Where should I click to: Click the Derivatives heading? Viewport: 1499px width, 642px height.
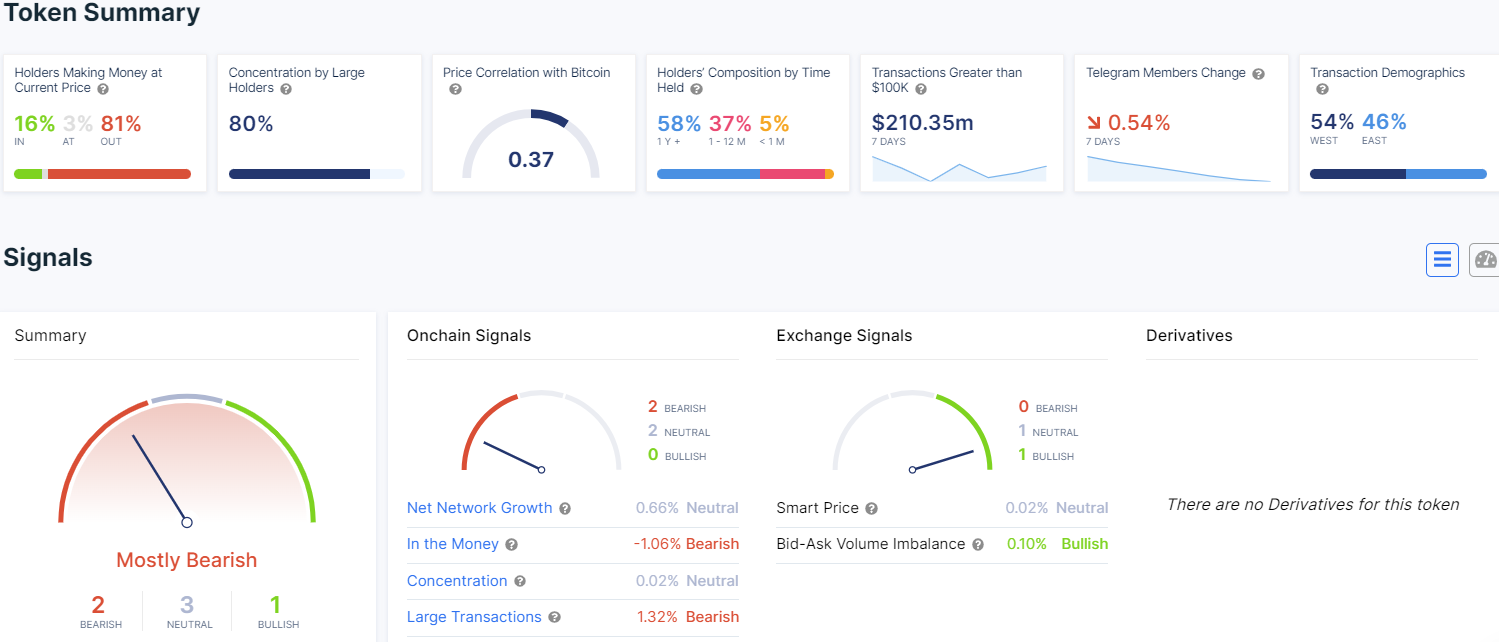coord(1189,336)
